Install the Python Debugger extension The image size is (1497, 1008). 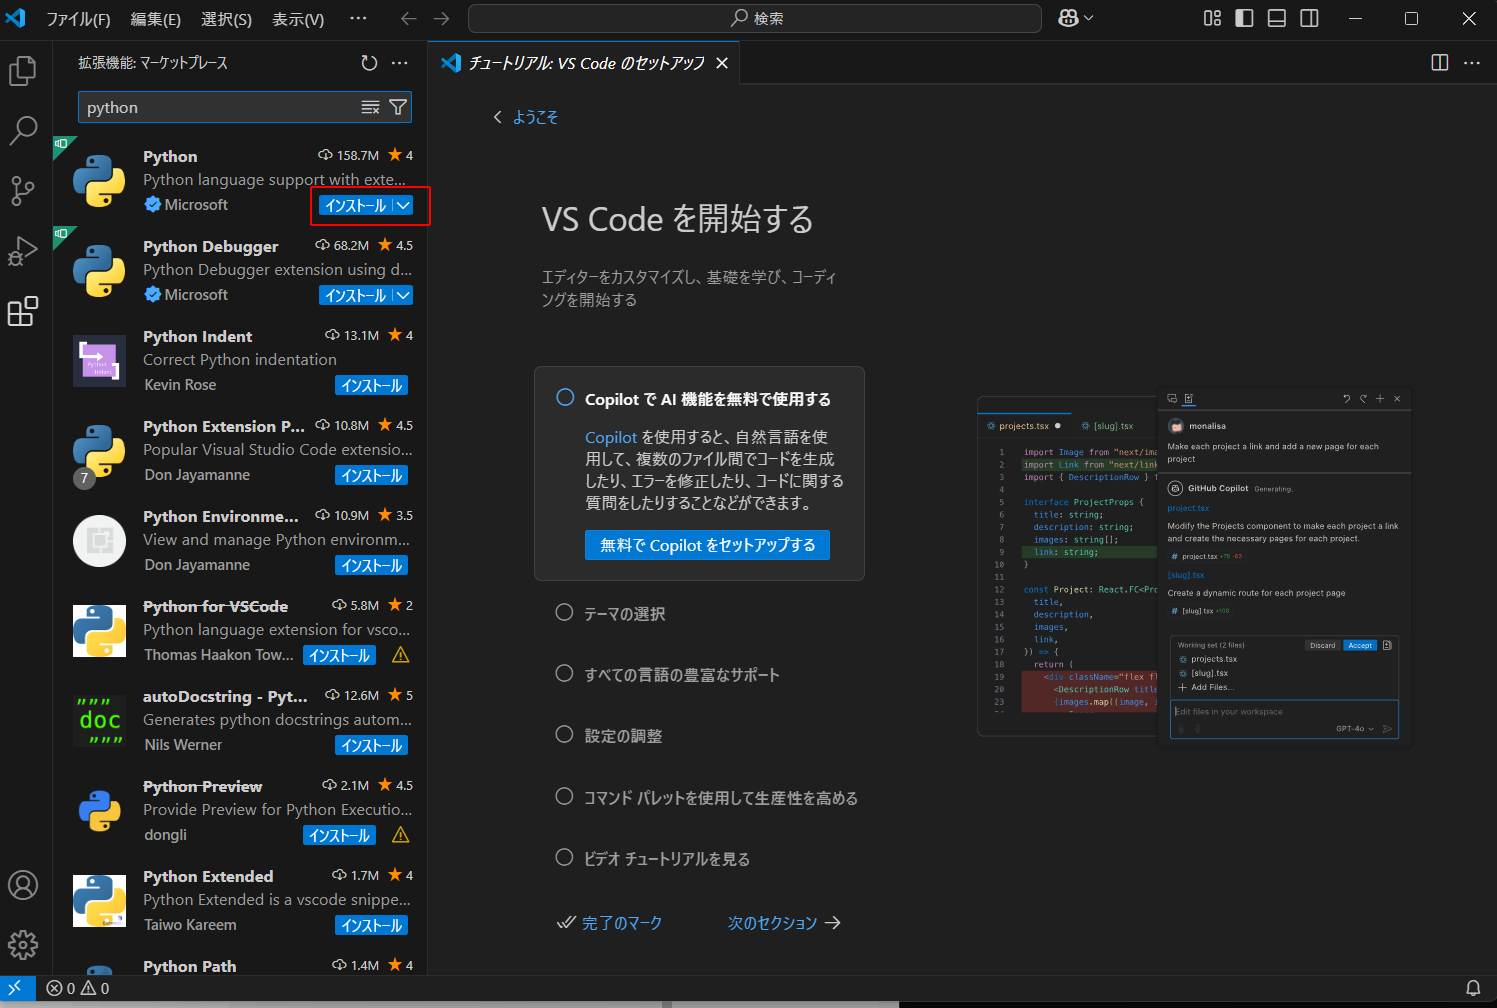point(355,295)
